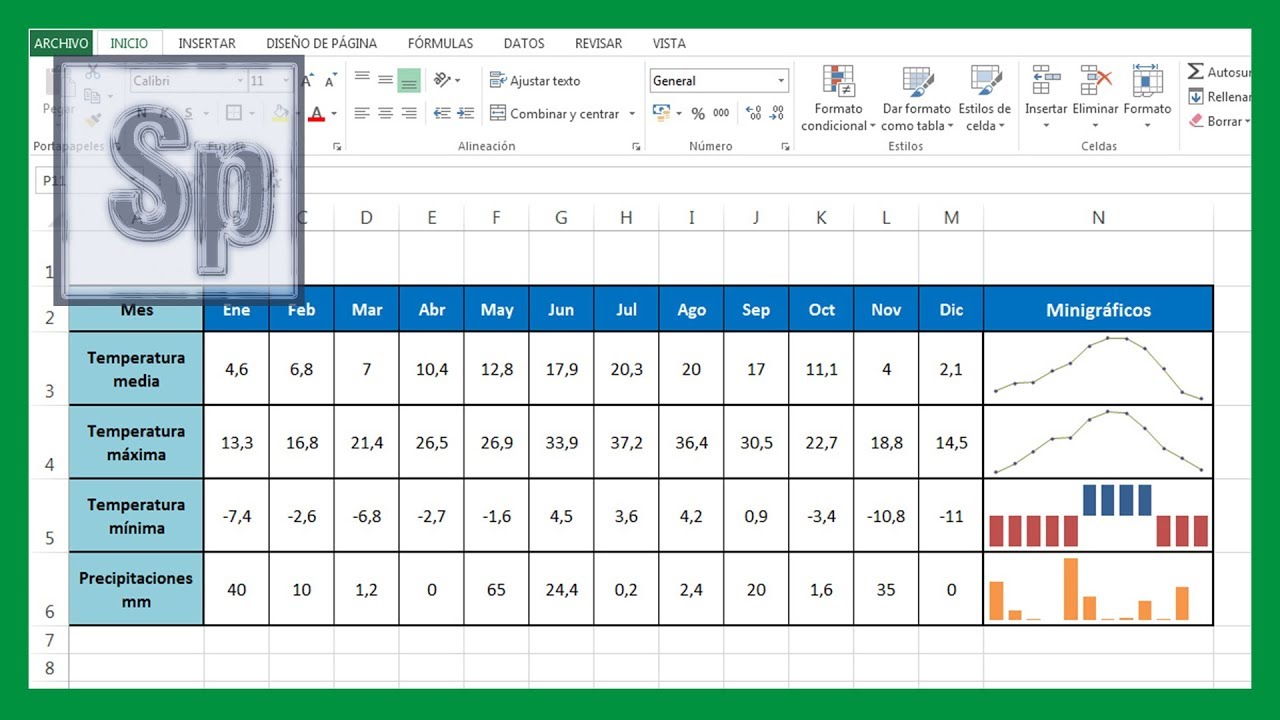This screenshot has height=720, width=1280.
Task: Select the Temperatura media label cell
Action: click(136, 369)
